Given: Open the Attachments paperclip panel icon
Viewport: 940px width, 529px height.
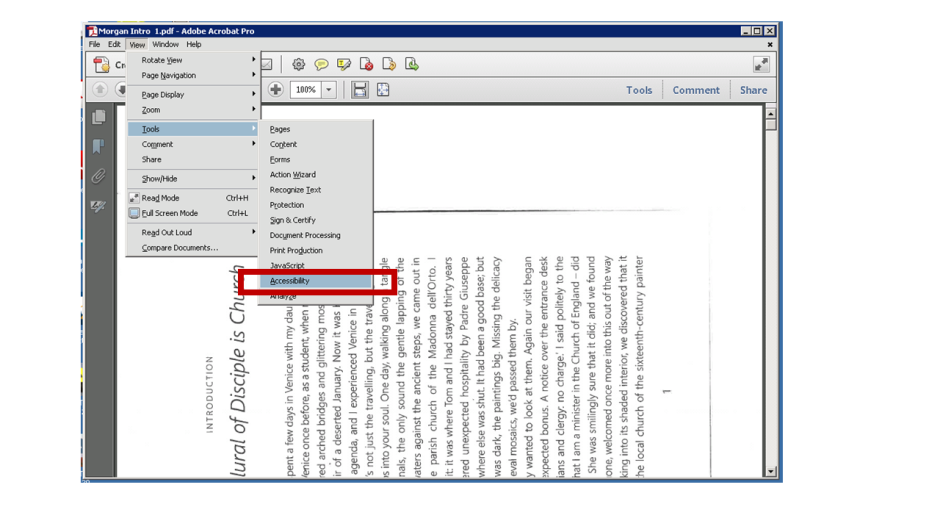Looking at the screenshot, I should (x=99, y=176).
